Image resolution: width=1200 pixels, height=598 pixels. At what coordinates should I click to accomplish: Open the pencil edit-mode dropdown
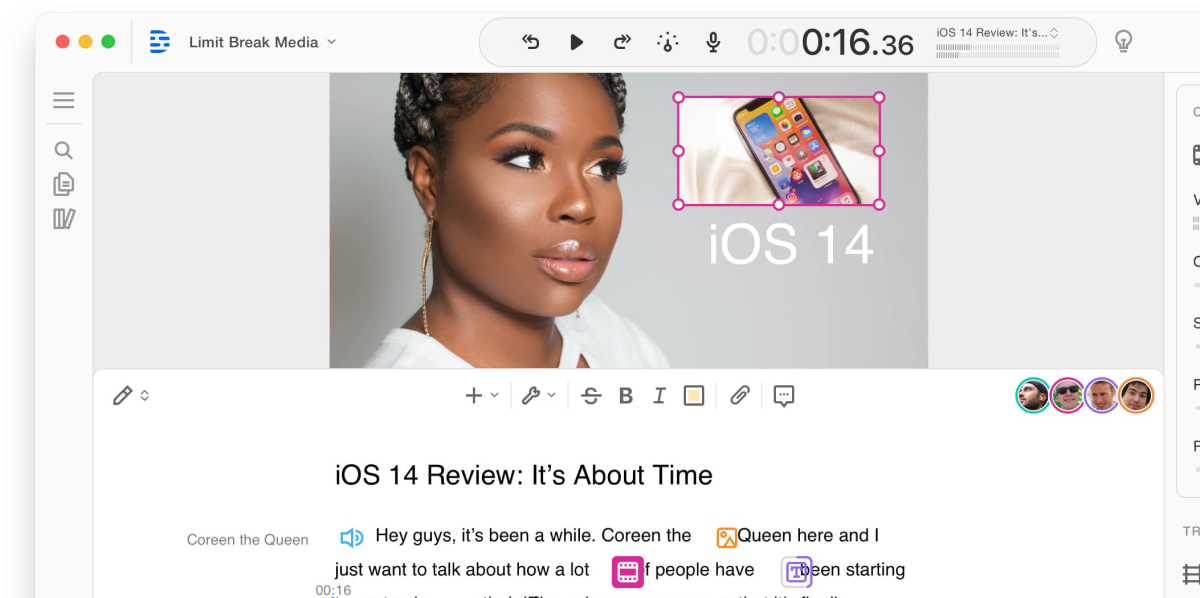click(131, 396)
